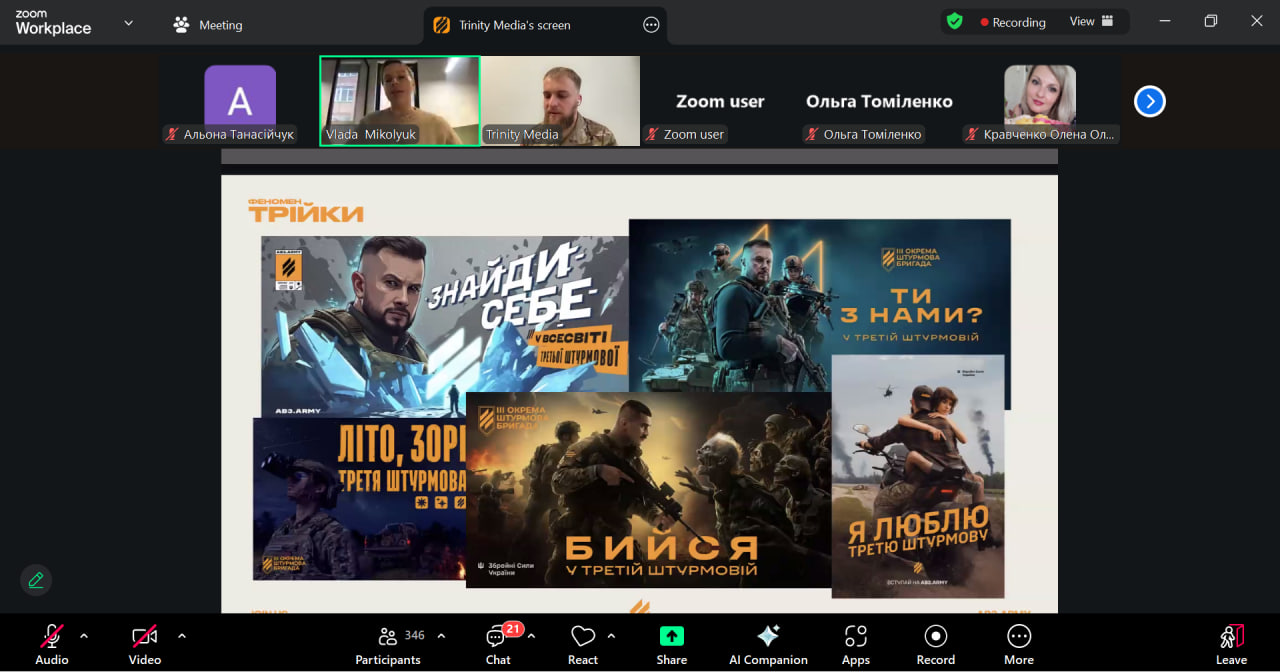Open the More options menu
1280x672 pixels.
pos(1018,643)
